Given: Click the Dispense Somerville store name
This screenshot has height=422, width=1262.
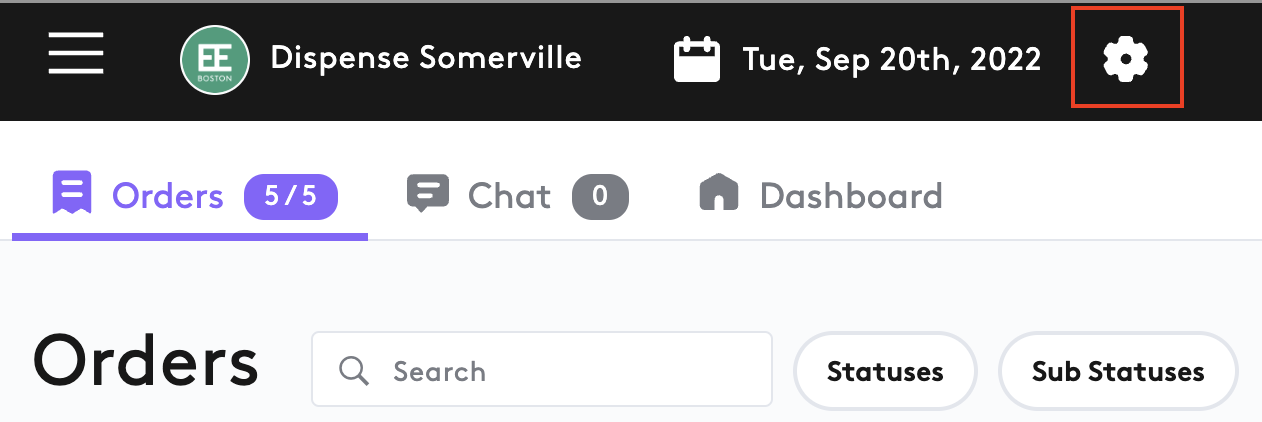Looking at the screenshot, I should click(x=426, y=58).
